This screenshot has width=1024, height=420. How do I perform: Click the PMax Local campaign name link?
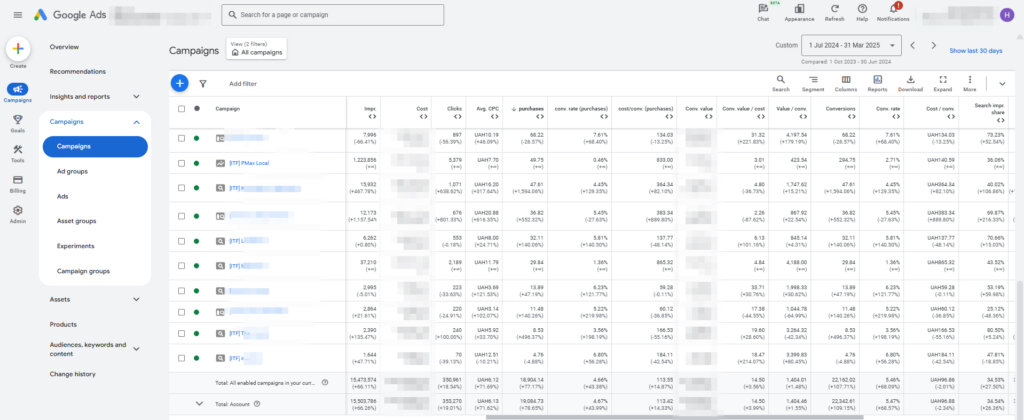(x=250, y=163)
